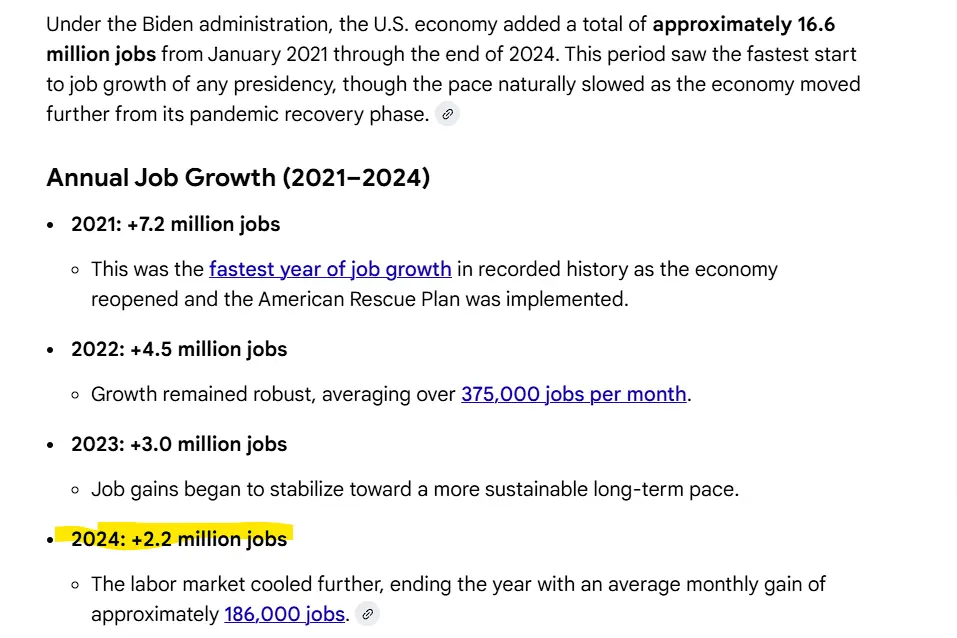
Task: Follow the "375,000 jobs per month" link
Action: pos(573,394)
